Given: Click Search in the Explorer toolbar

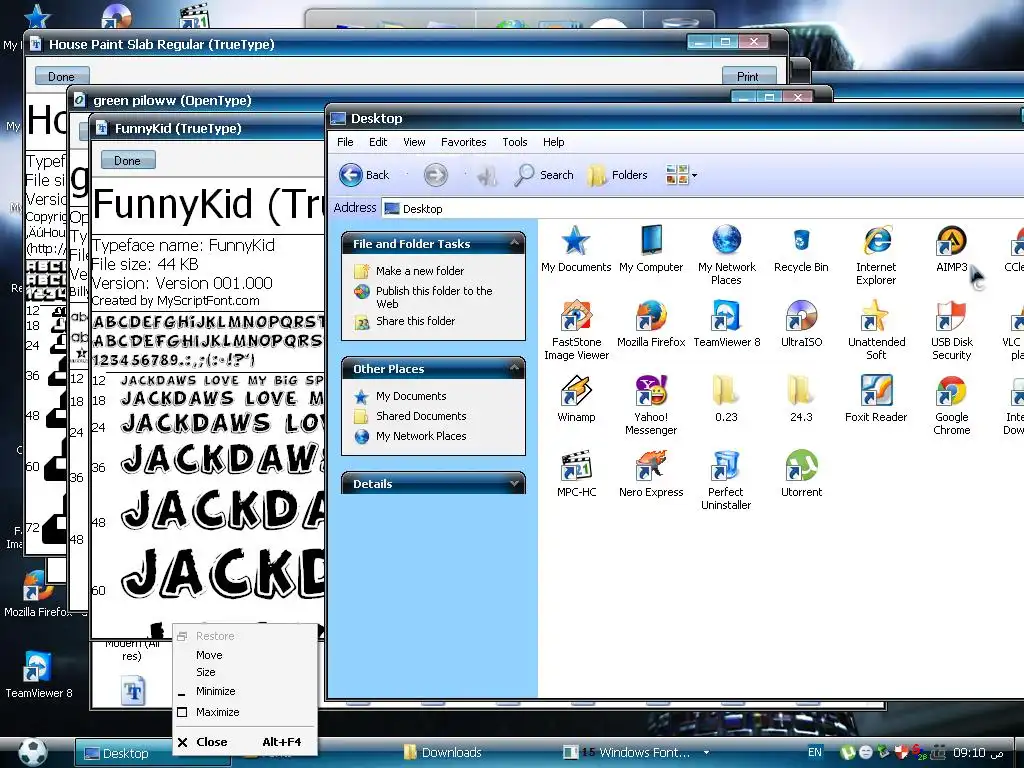Looking at the screenshot, I should pos(544,175).
